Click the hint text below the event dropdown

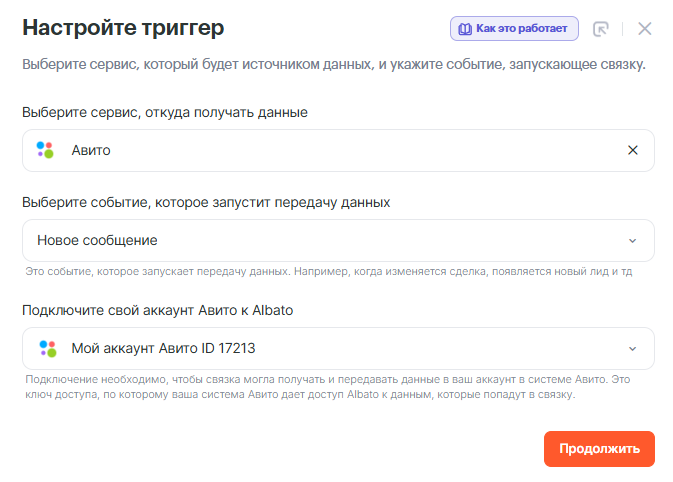(328, 271)
